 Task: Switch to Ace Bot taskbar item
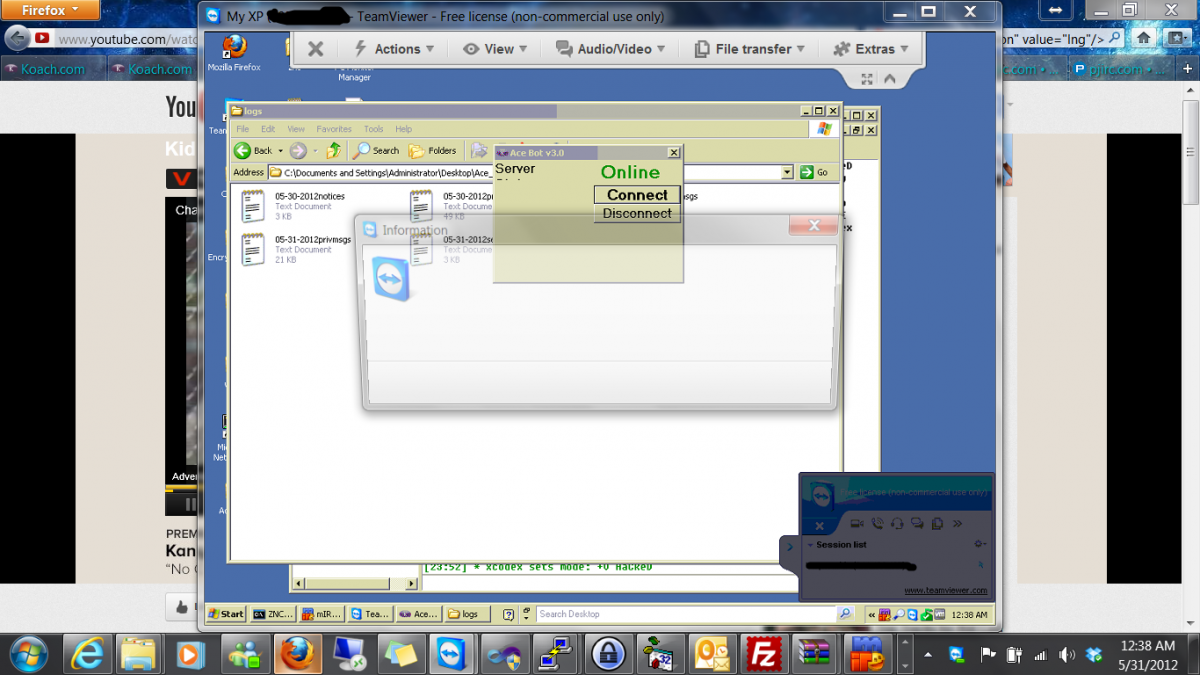pyautogui.click(x=418, y=614)
